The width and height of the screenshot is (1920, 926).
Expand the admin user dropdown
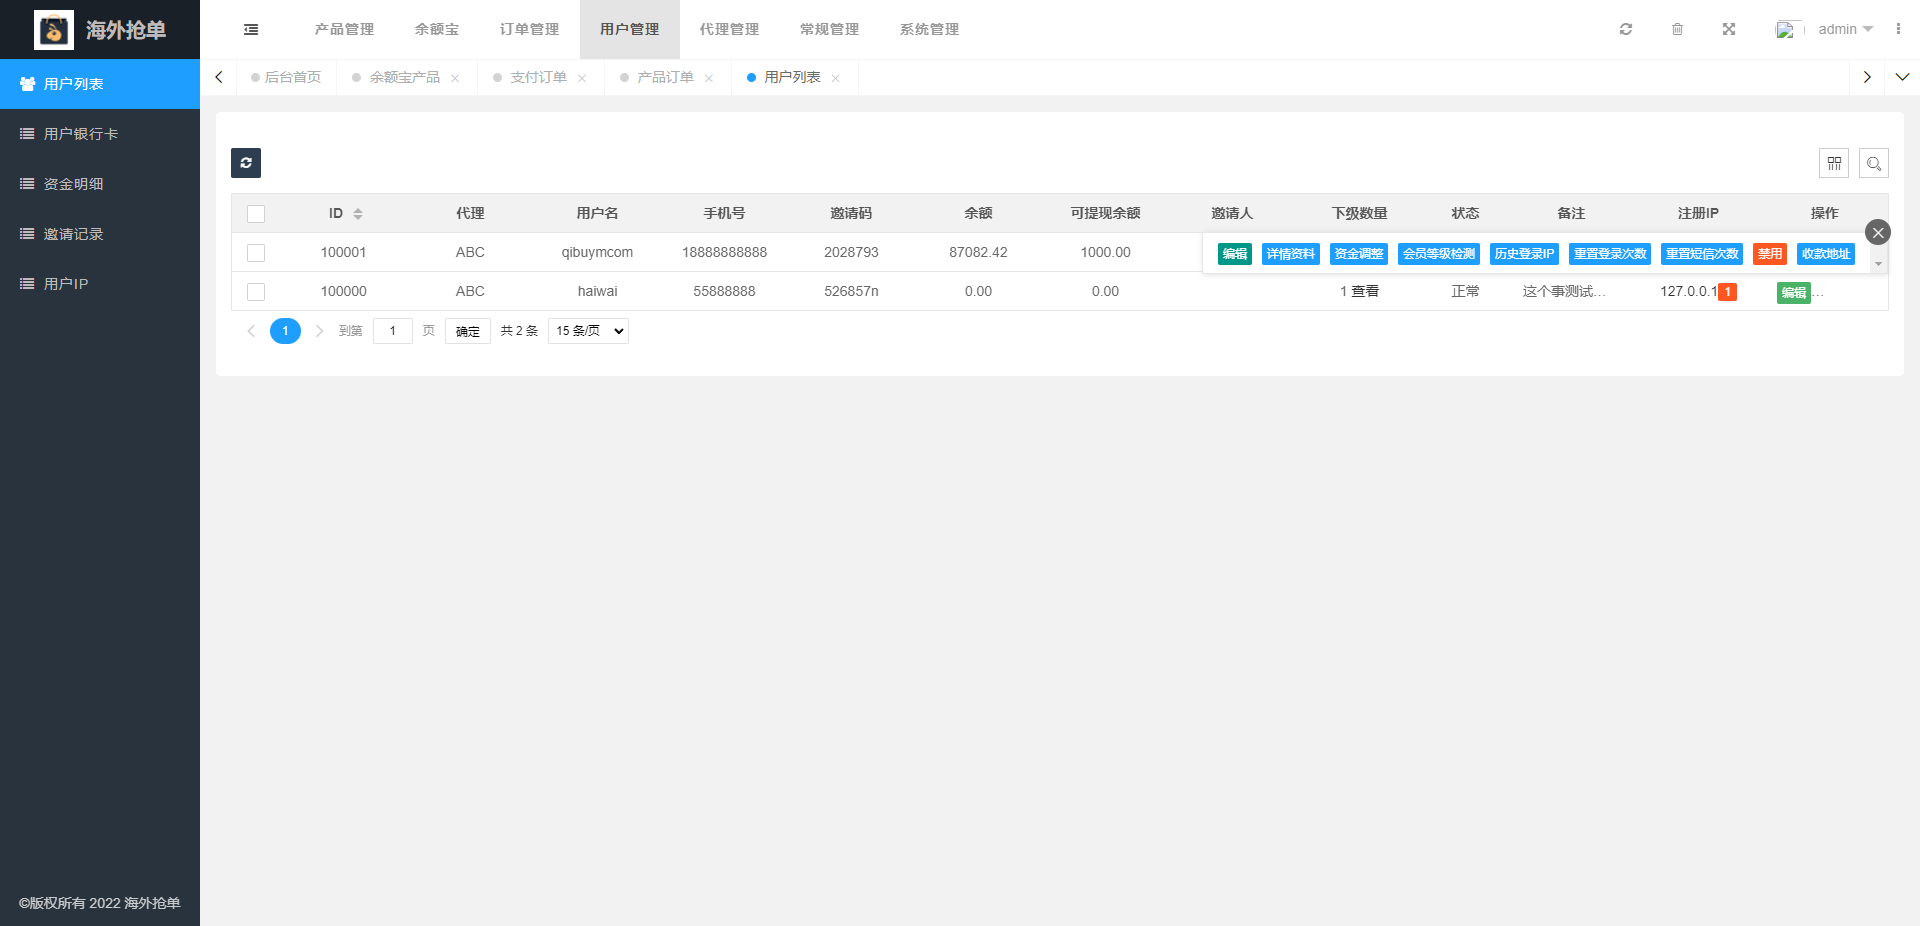tap(1844, 29)
